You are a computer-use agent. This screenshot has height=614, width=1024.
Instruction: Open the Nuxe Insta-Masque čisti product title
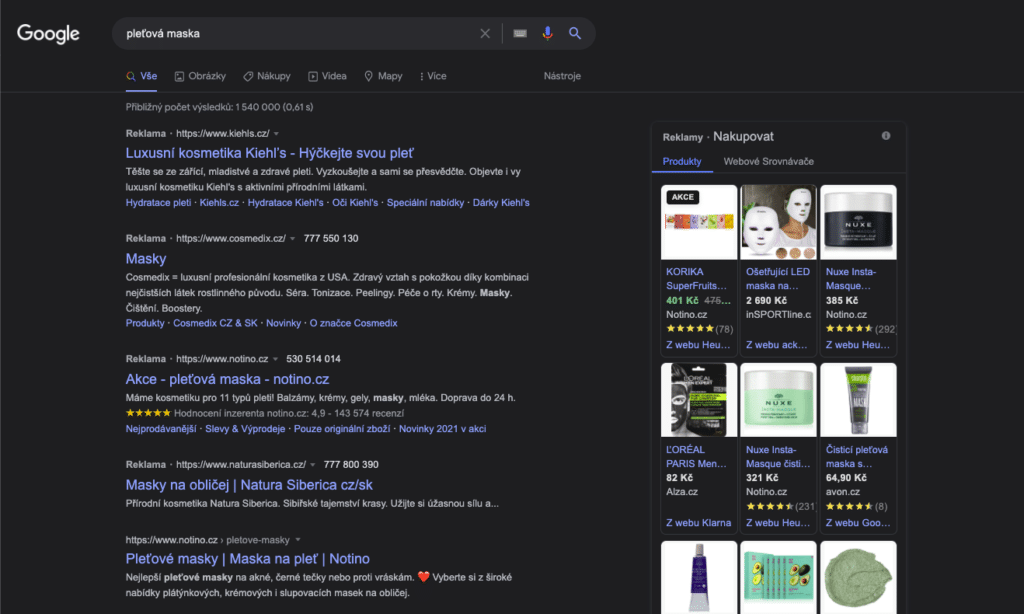778,457
